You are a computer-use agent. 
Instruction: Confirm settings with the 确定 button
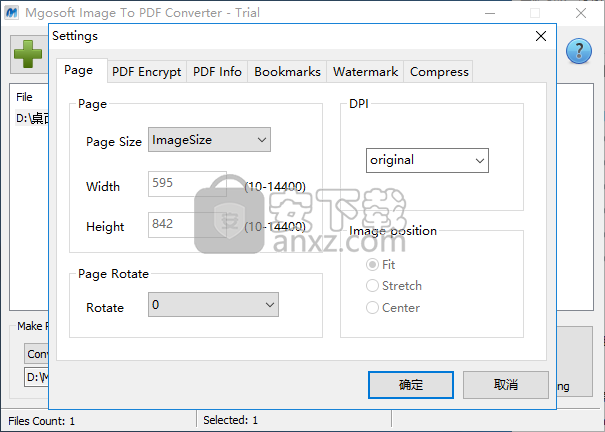[x=410, y=384]
